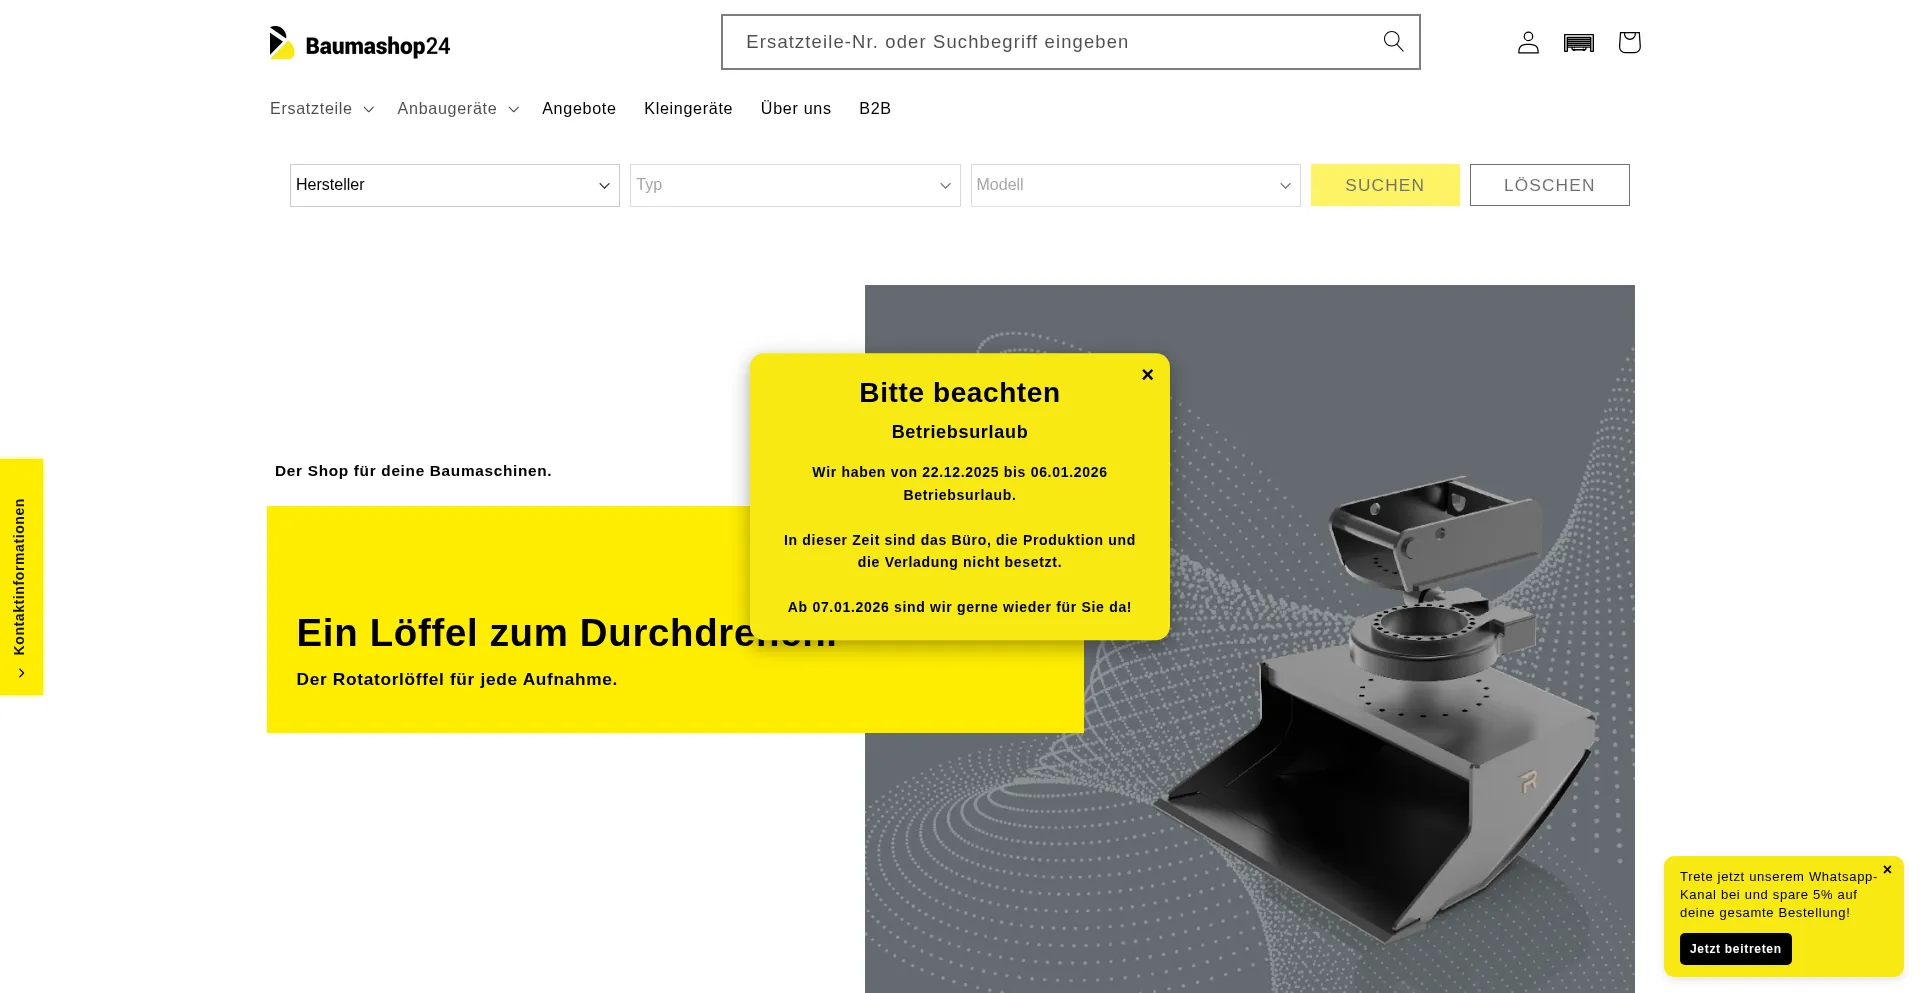Screen dimensions: 1920x993
Task: Dismiss the WhatsApp promotion banner
Action: [1887, 869]
